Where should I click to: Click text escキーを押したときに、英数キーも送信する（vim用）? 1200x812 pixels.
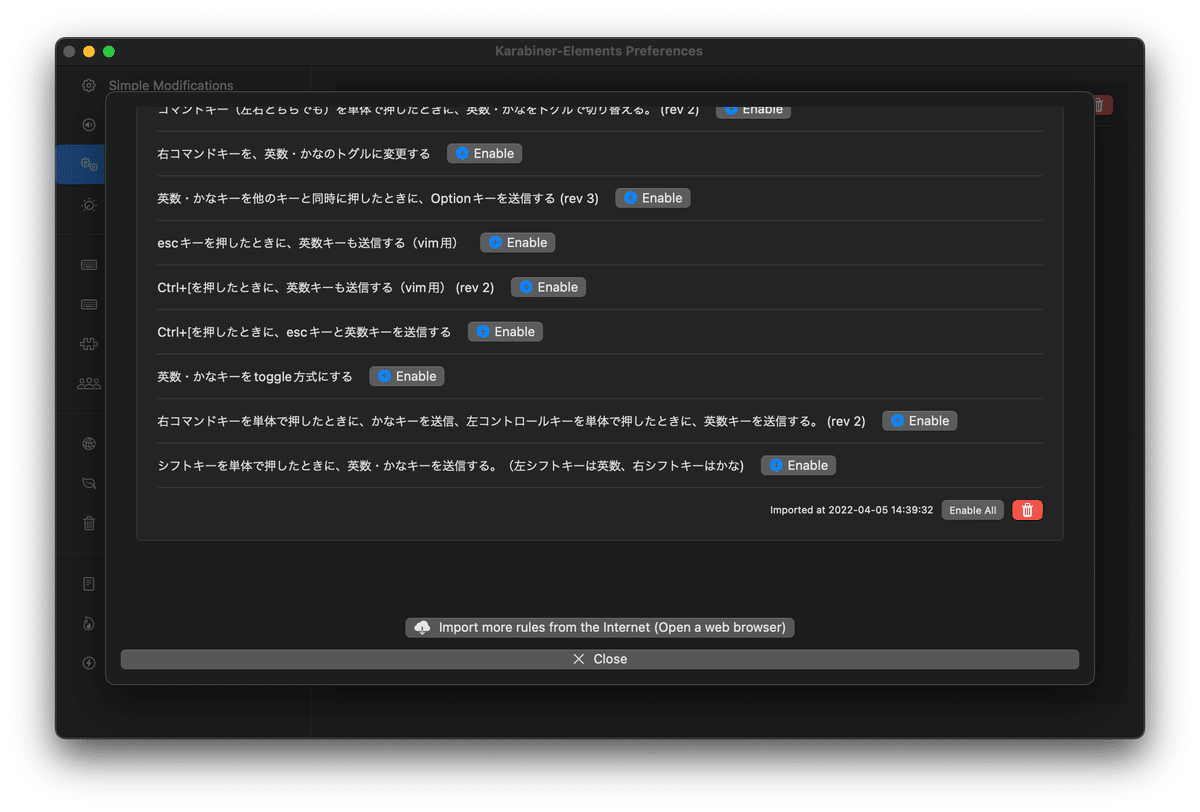pyautogui.click(x=310, y=243)
